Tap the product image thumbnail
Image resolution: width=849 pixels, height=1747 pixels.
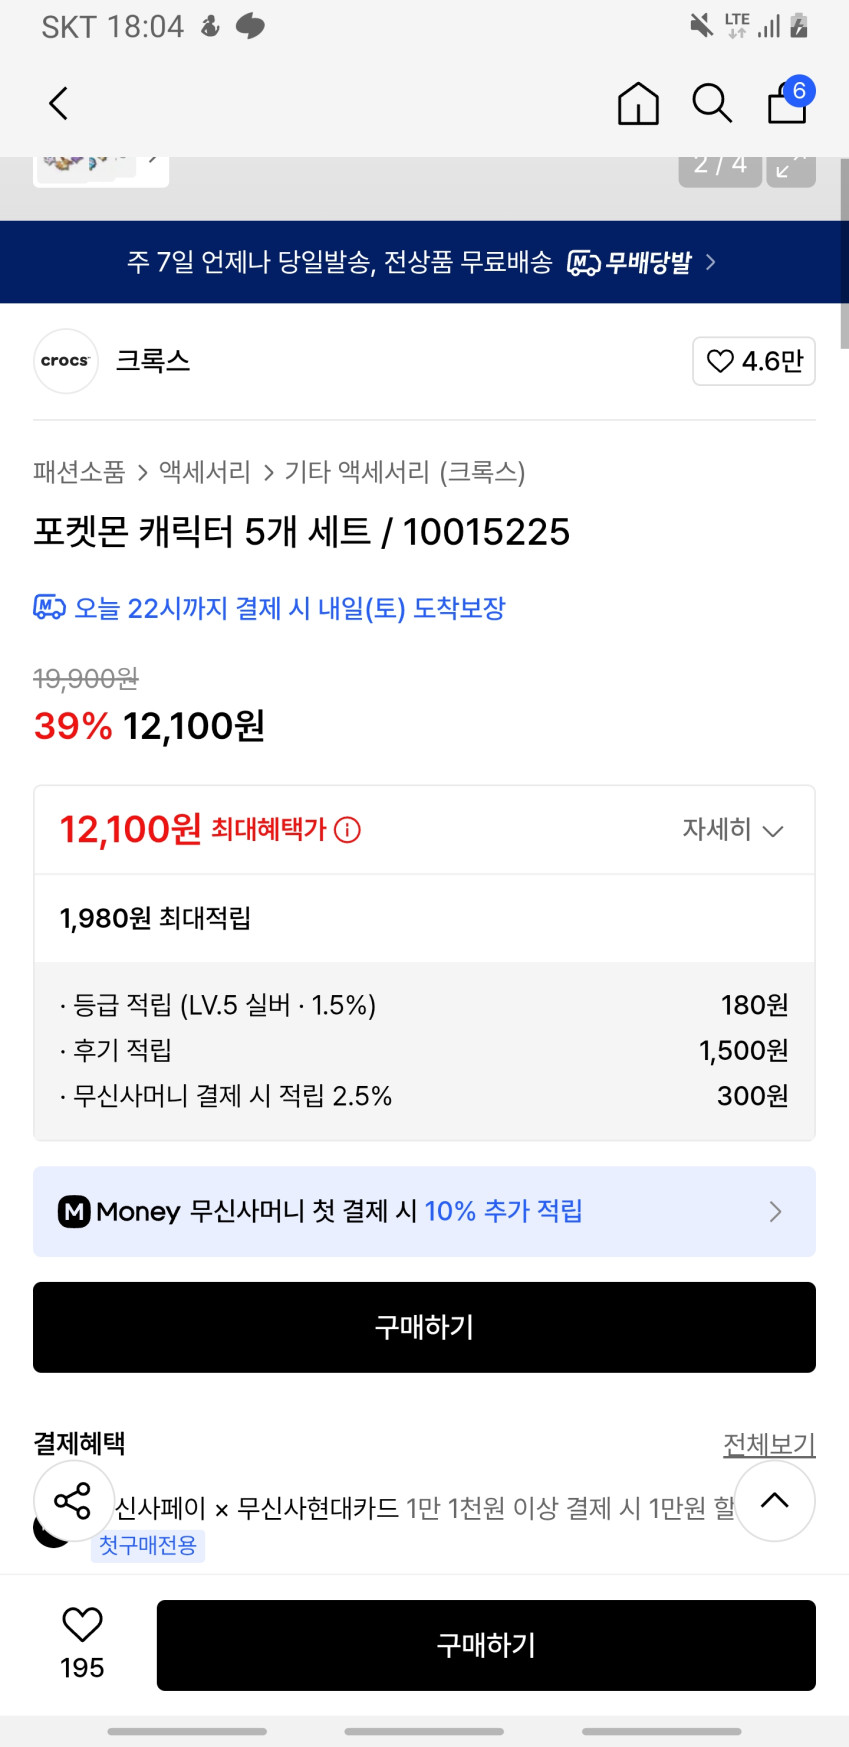pos(100,170)
